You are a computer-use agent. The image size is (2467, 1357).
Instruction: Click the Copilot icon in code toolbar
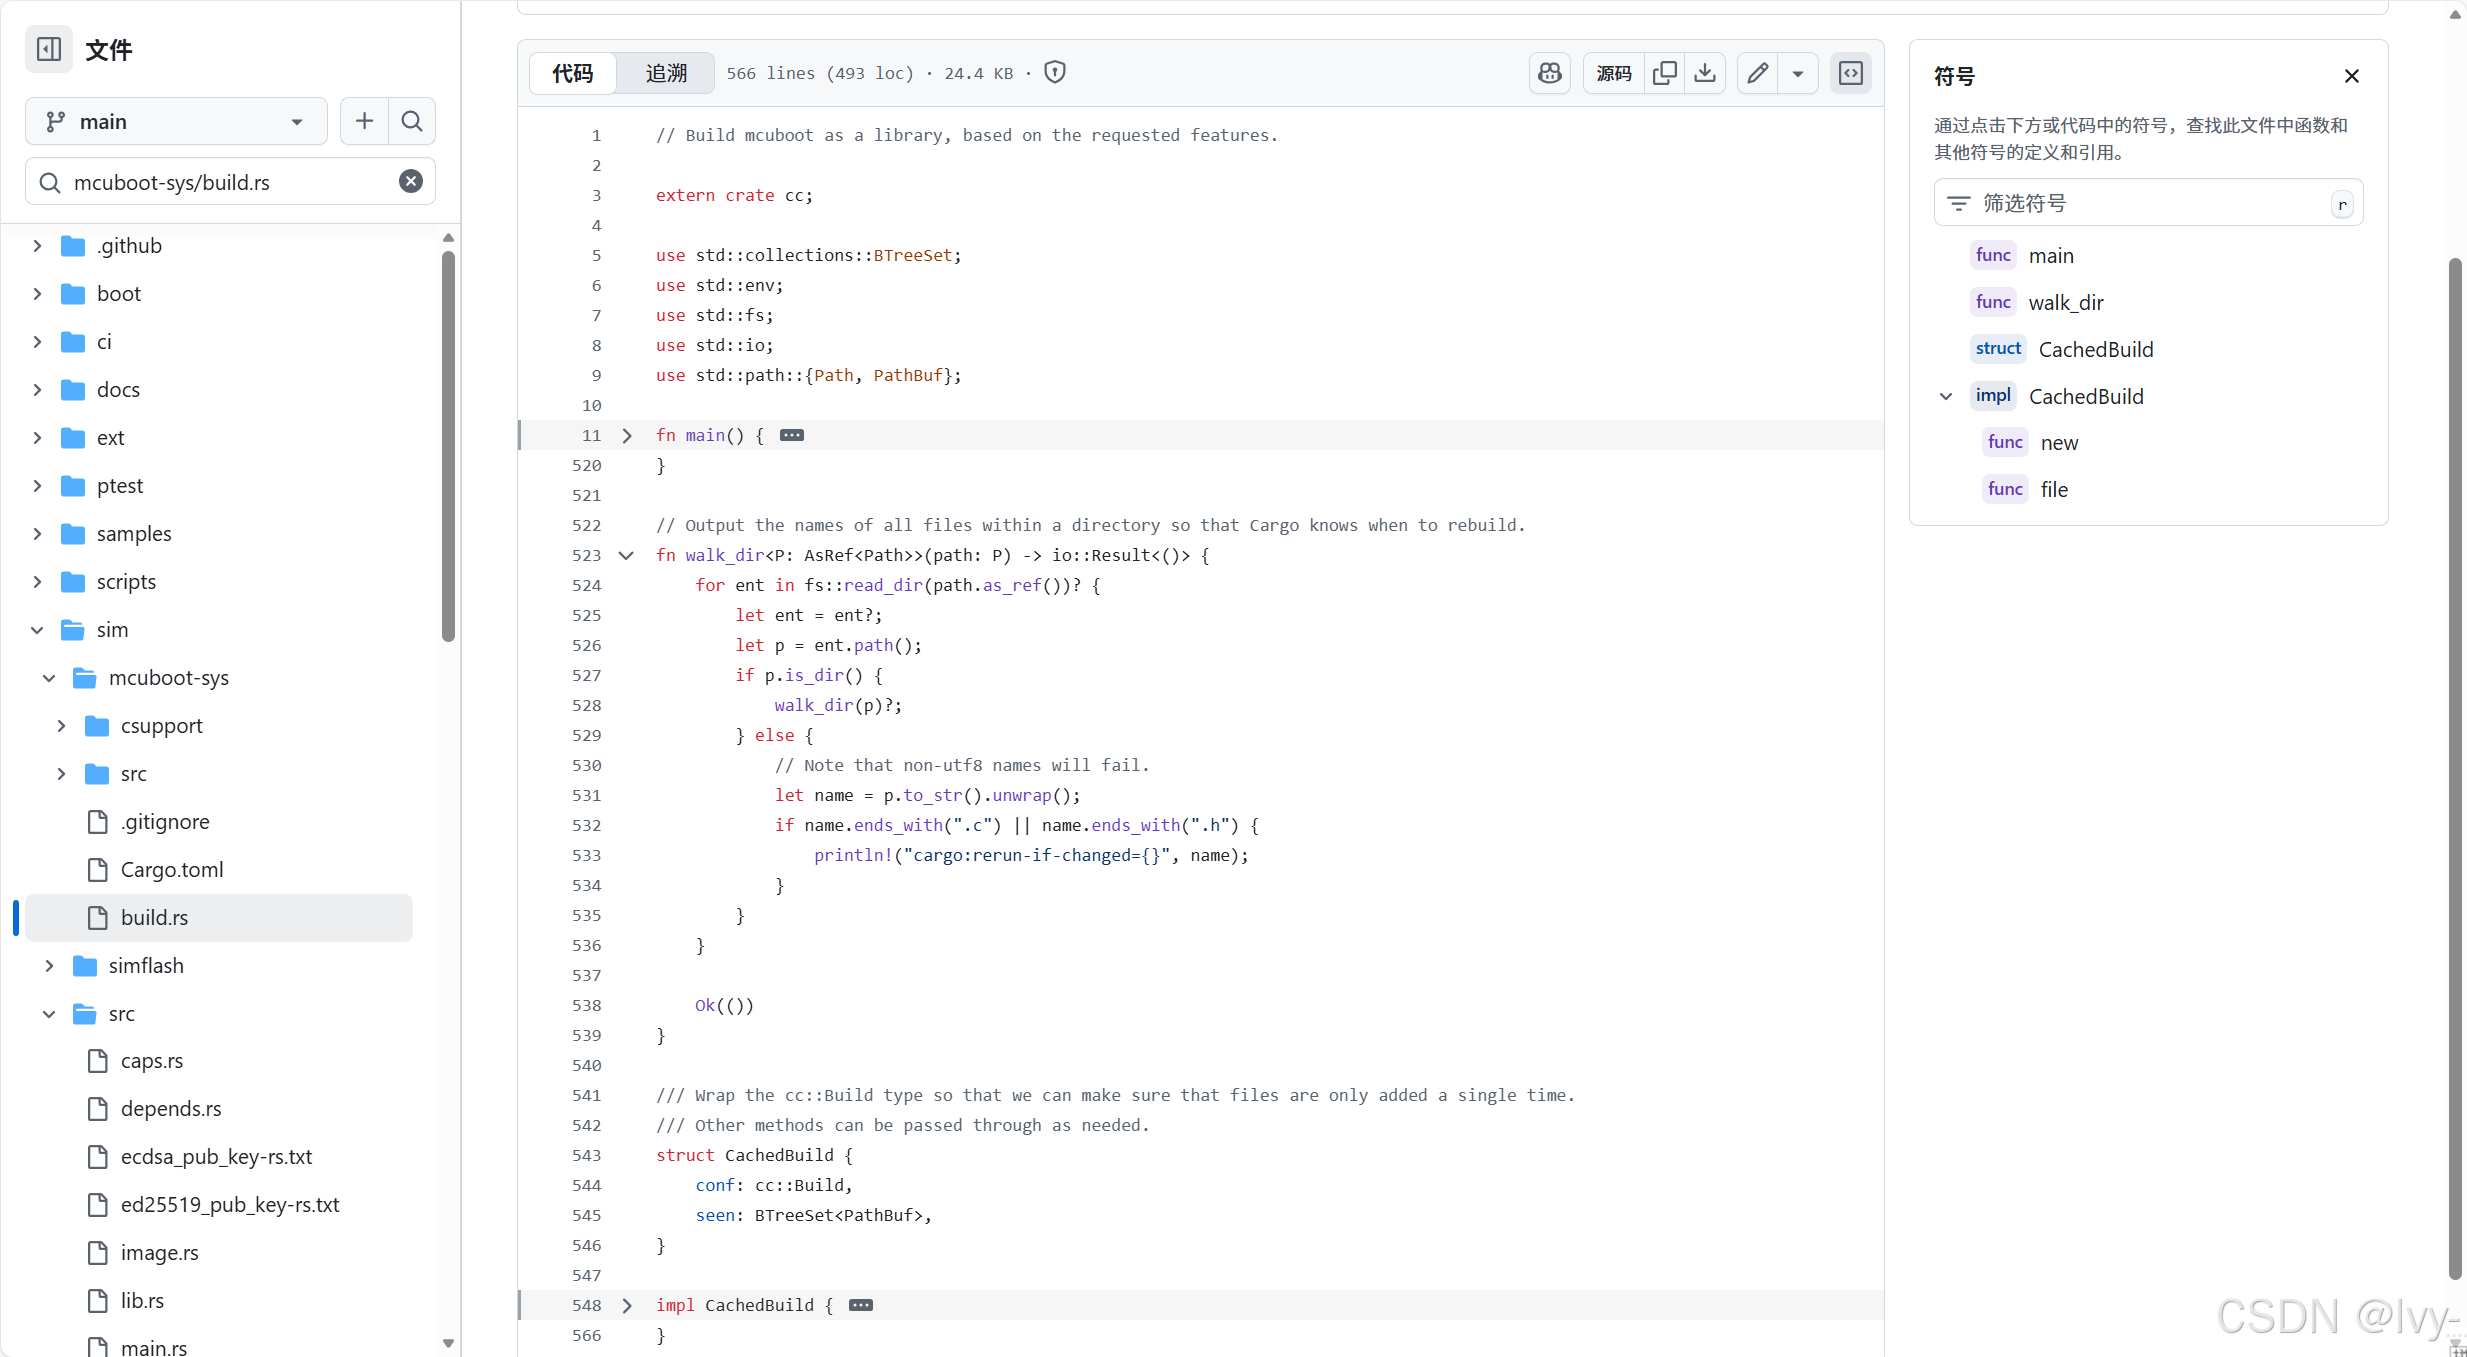tap(1550, 73)
